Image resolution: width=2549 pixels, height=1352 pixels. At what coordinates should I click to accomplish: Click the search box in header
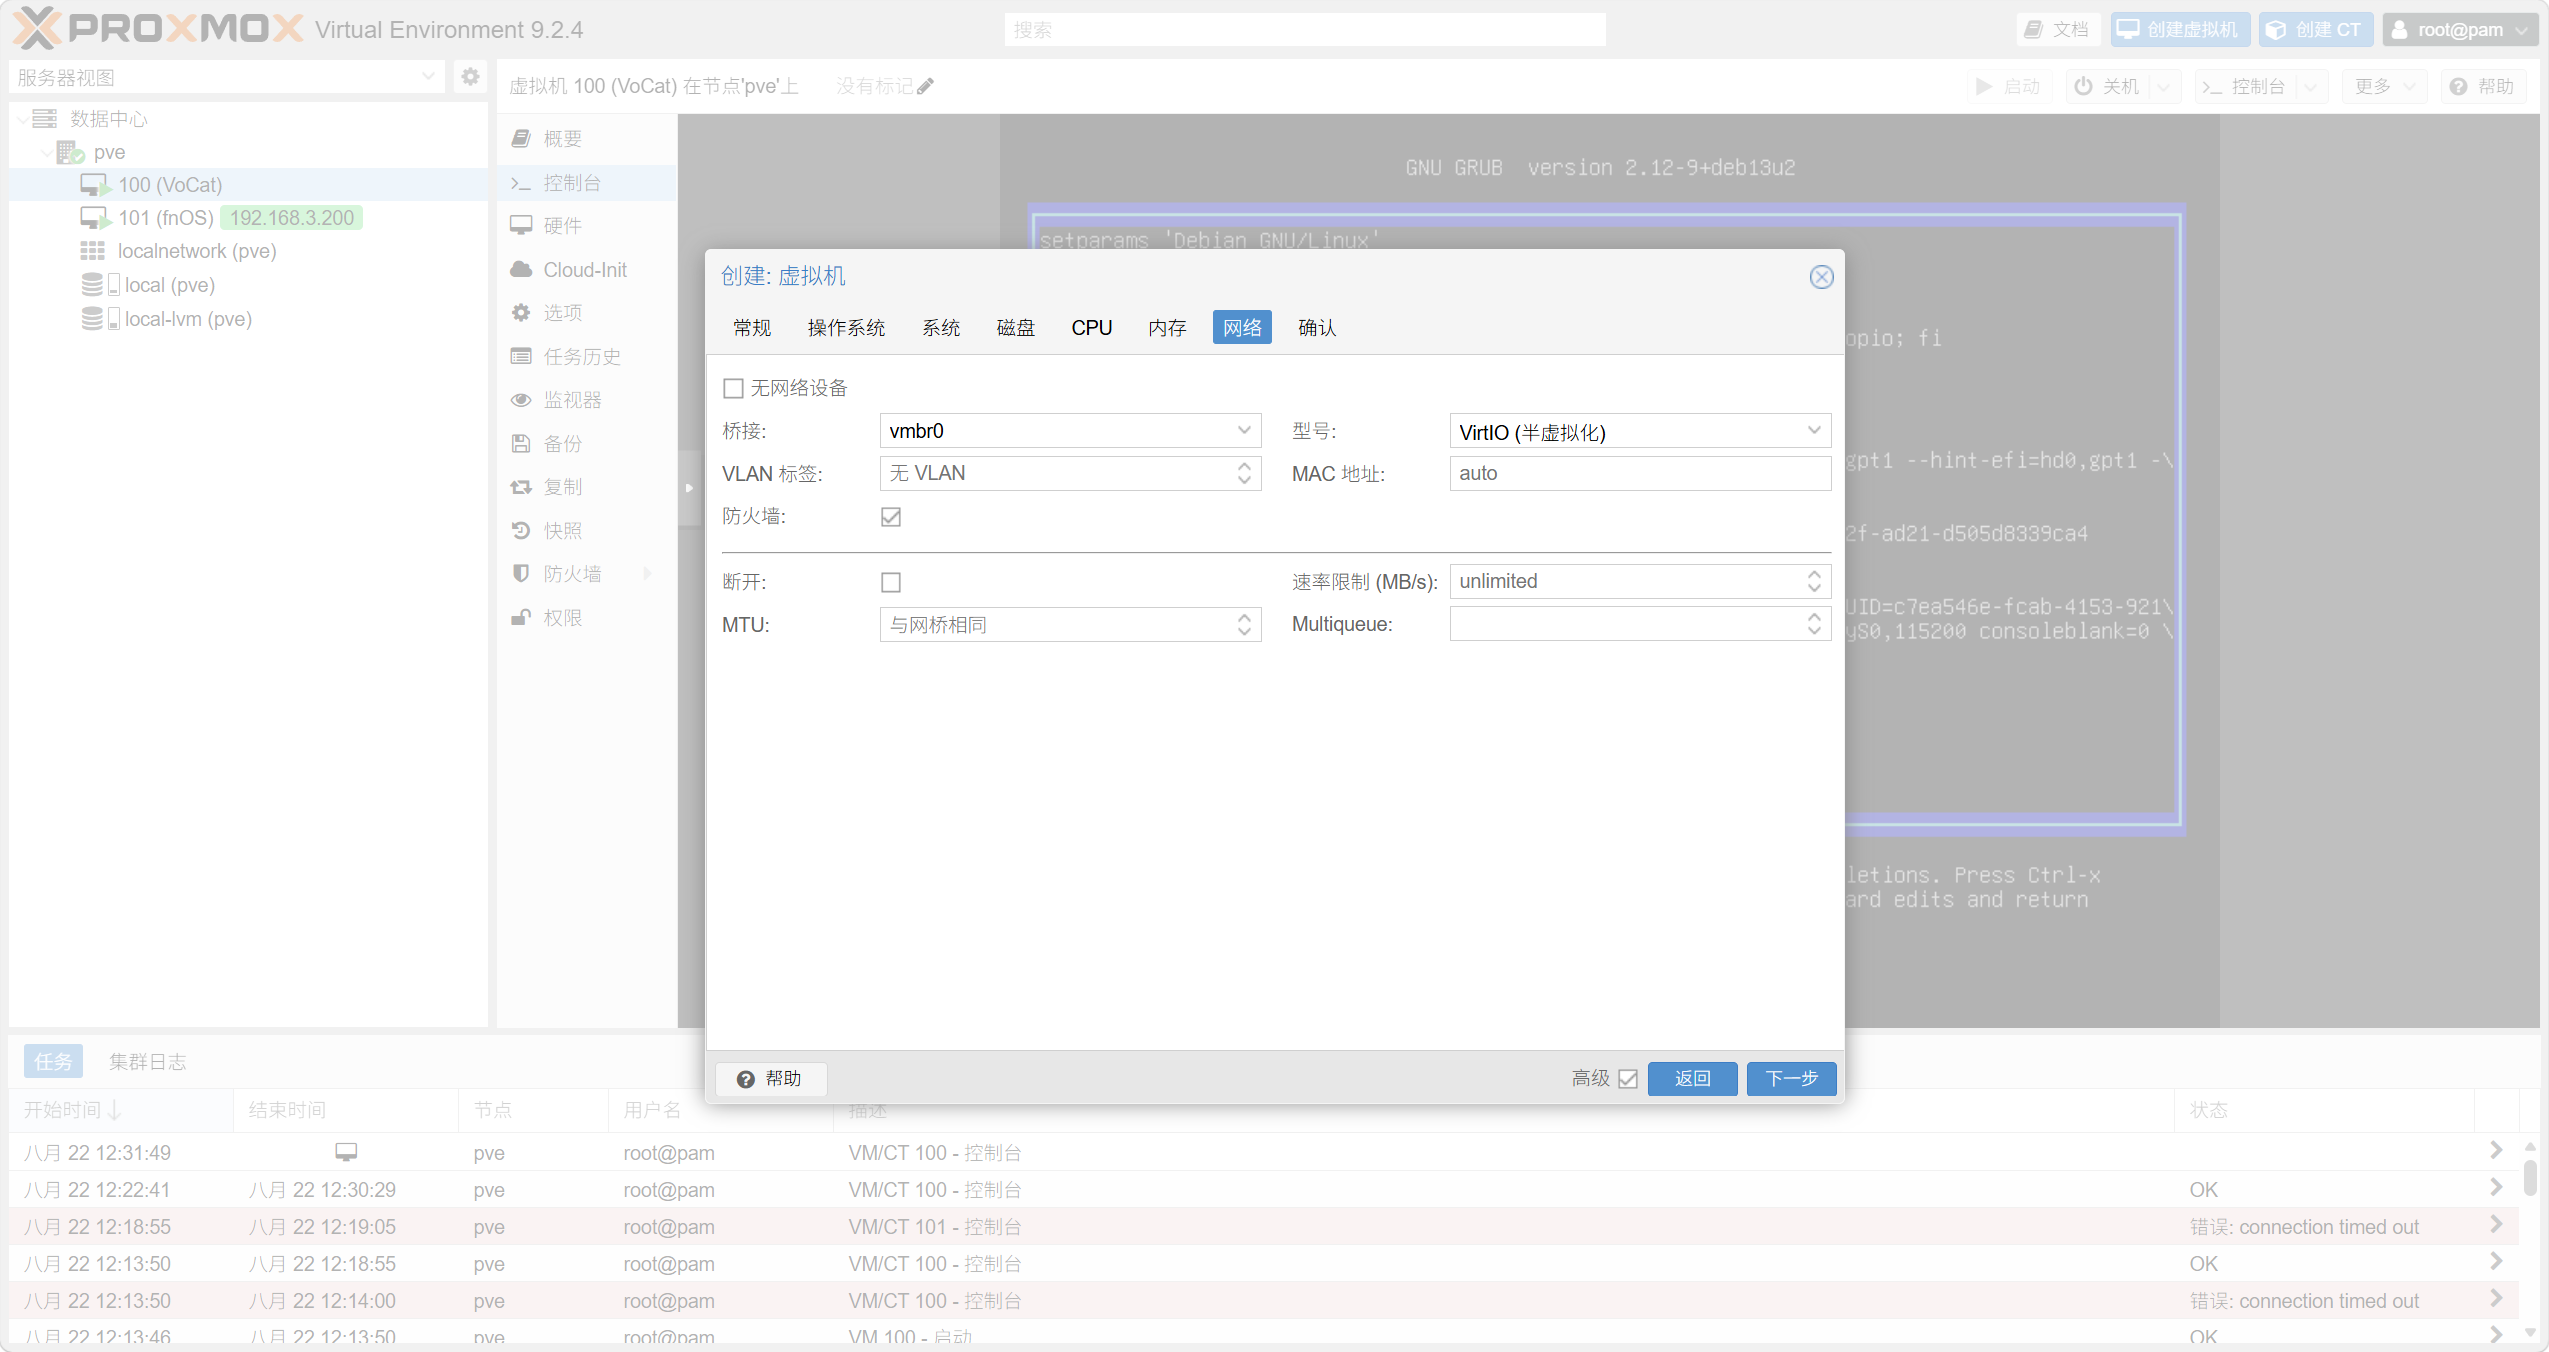(1305, 30)
